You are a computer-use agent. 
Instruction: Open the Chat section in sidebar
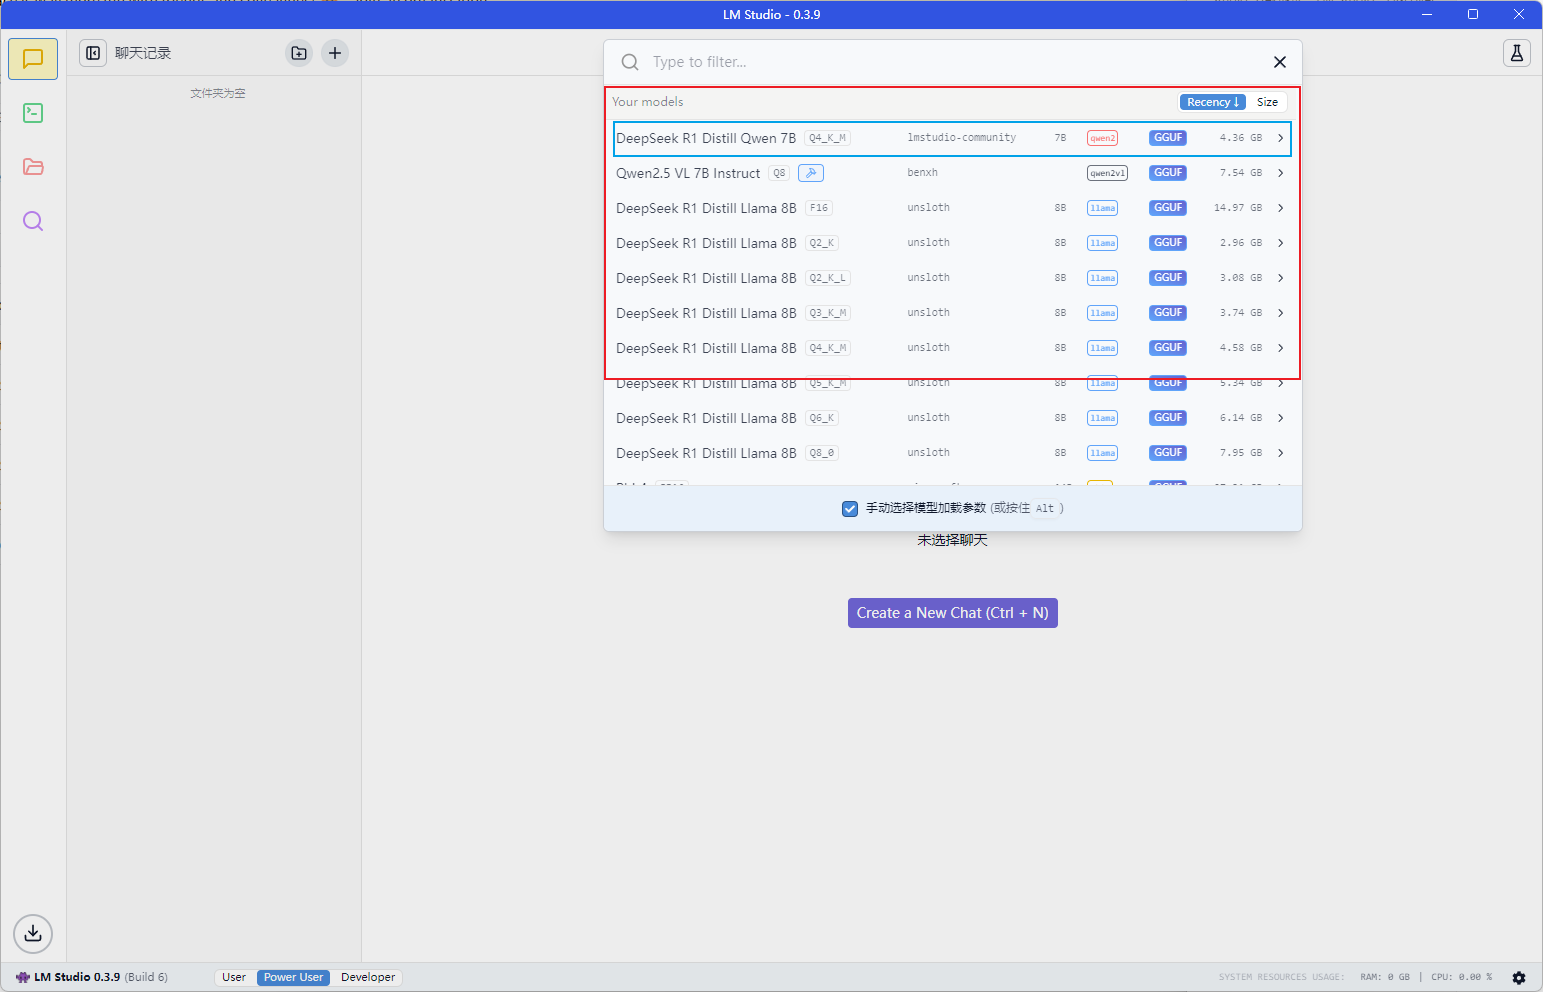pos(33,59)
